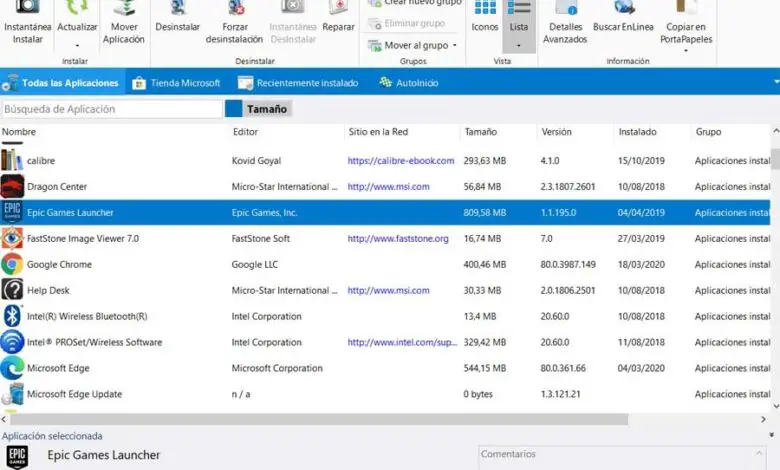Click install date 27/03/2019
Screen dimensions: 780x470
click(x=641, y=238)
